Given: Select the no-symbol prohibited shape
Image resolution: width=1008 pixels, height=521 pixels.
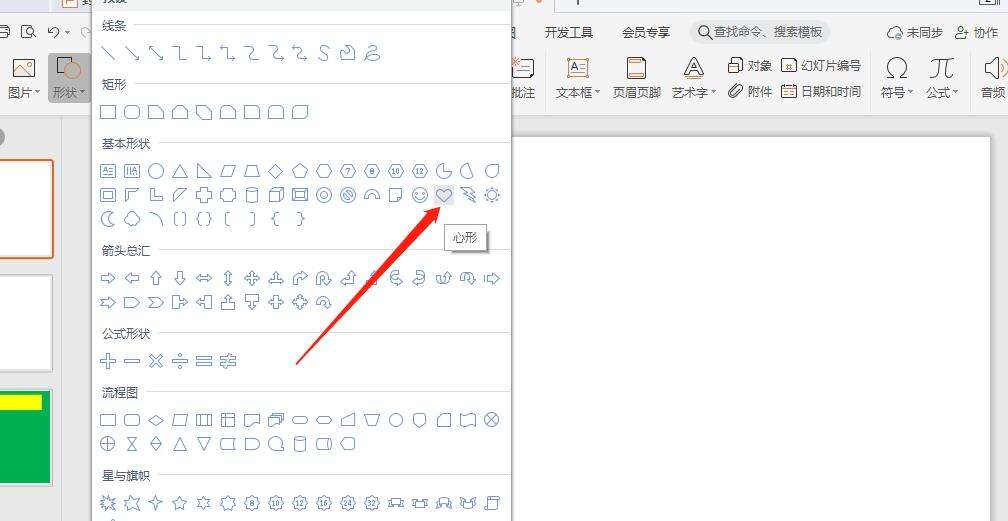Looking at the screenshot, I should click(348, 195).
